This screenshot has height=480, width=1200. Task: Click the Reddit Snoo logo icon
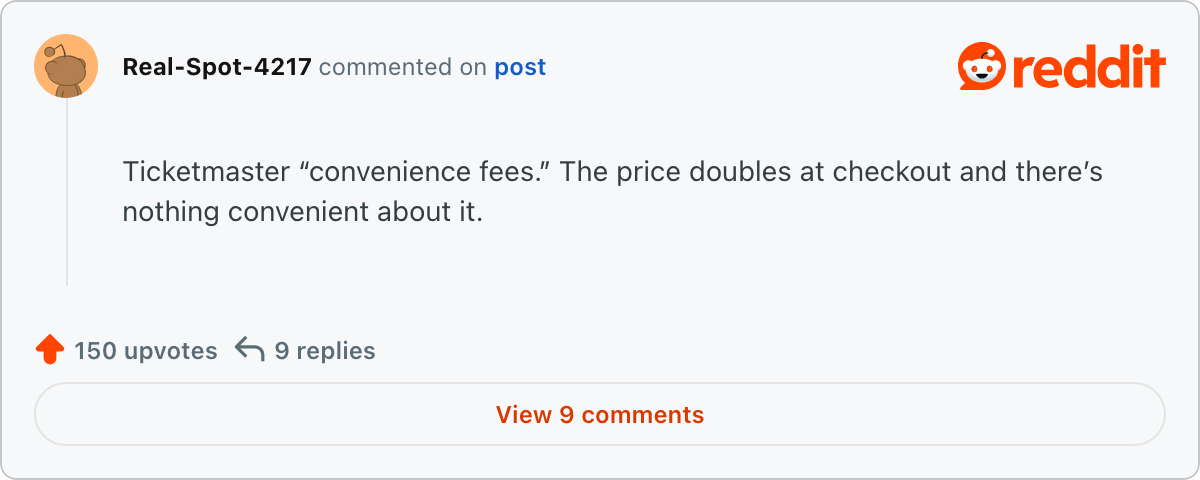[981, 67]
